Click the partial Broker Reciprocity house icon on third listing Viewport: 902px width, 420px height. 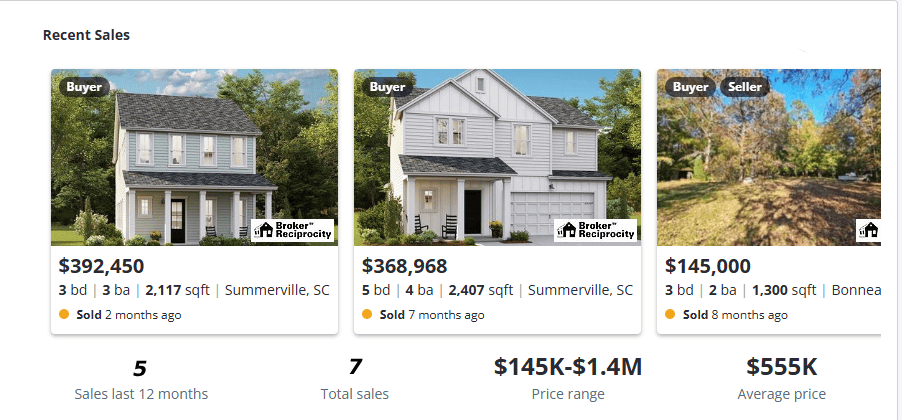pyautogui.click(x=869, y=230)
